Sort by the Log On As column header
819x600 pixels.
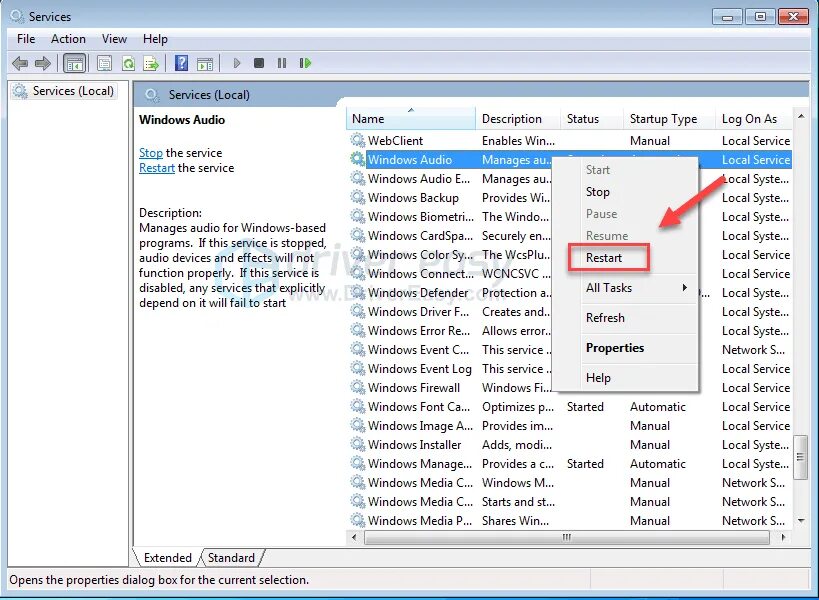tap(754, 119)
